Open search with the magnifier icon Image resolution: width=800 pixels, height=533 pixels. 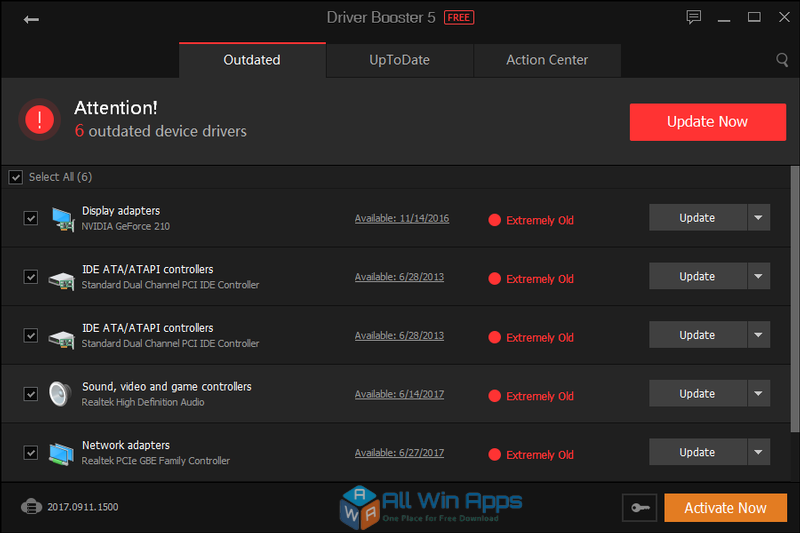pyautogui.click(x=782, y=60)
